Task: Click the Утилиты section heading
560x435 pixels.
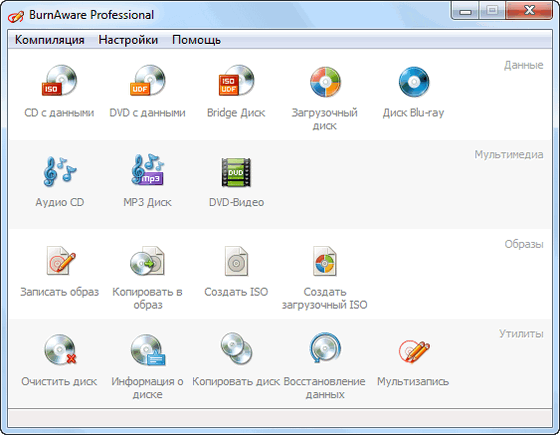Action: (521, 334)
